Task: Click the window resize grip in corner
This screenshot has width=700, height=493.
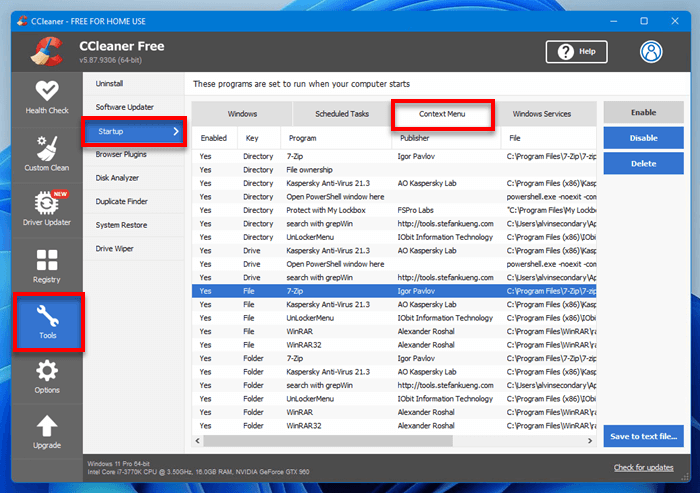Action: 685,477
